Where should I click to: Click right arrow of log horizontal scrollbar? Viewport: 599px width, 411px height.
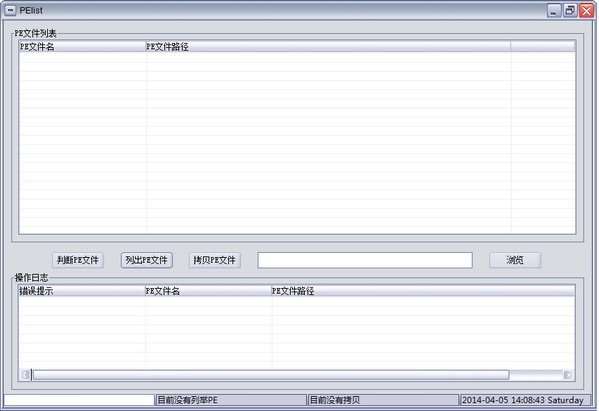[x=567, y=375]
